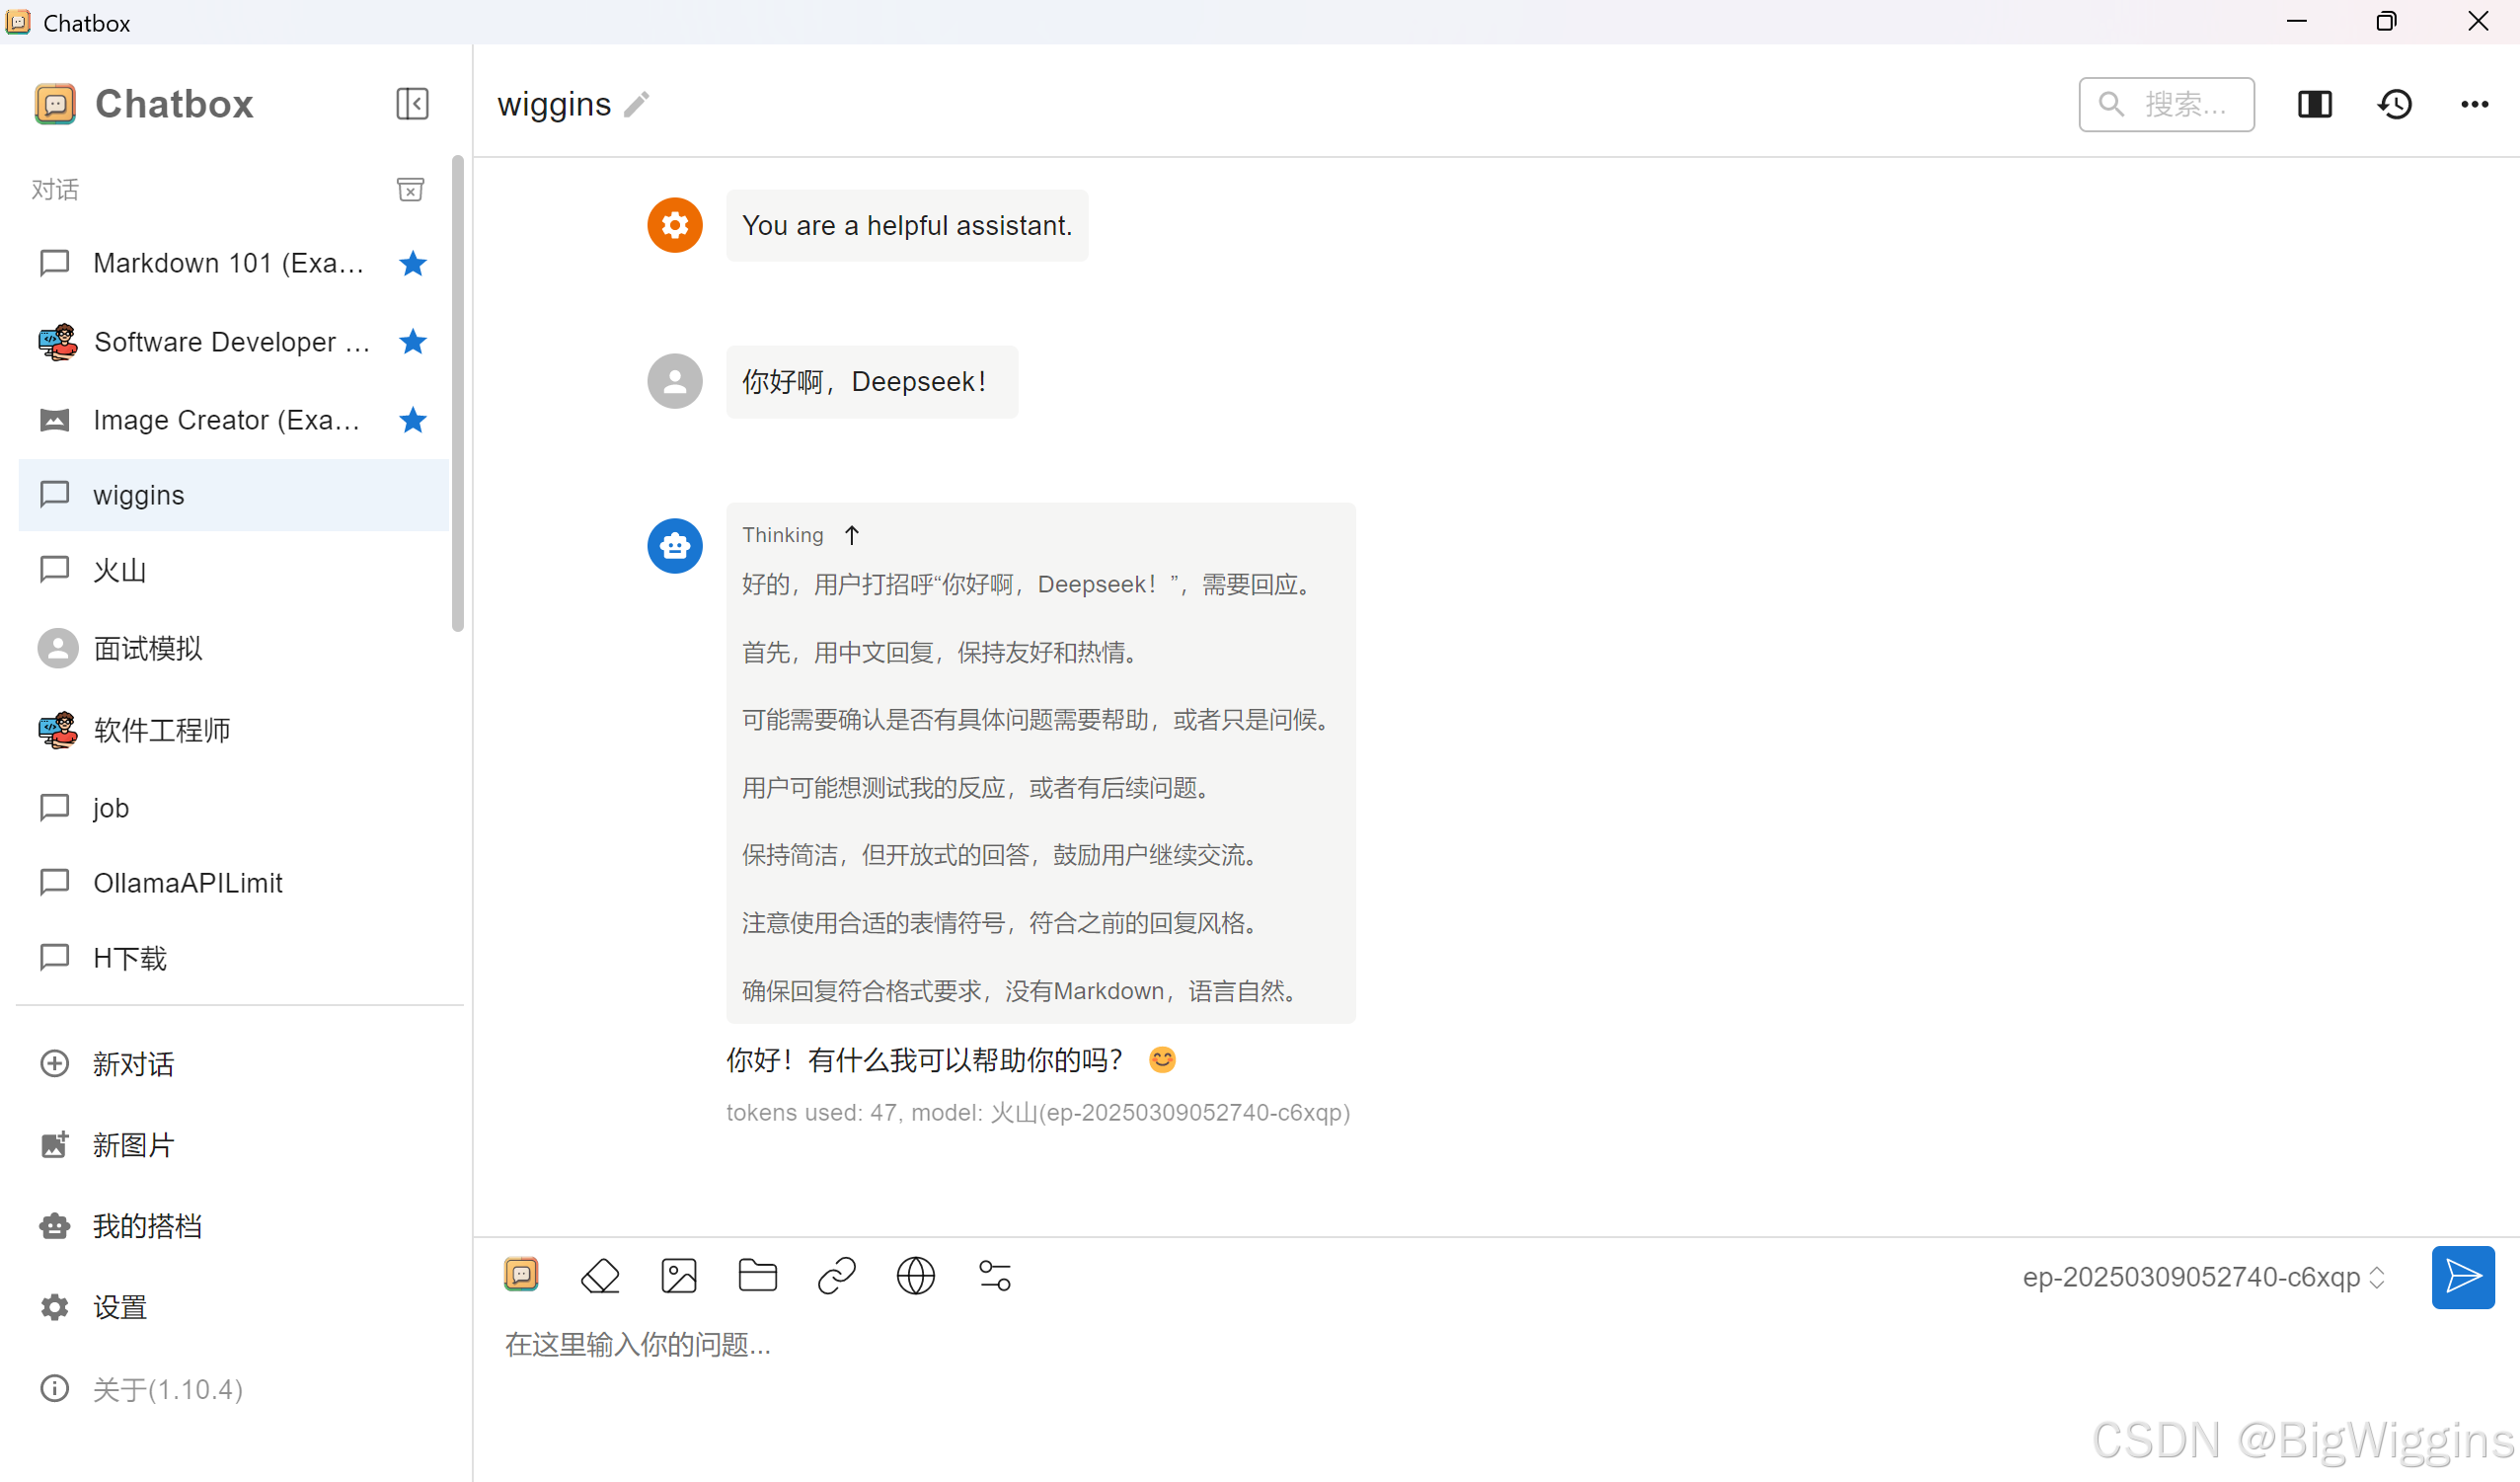Toggle the split-panel layout icon
The height and width of the screenshot is (1482, 2520).
click(2314, 104)
